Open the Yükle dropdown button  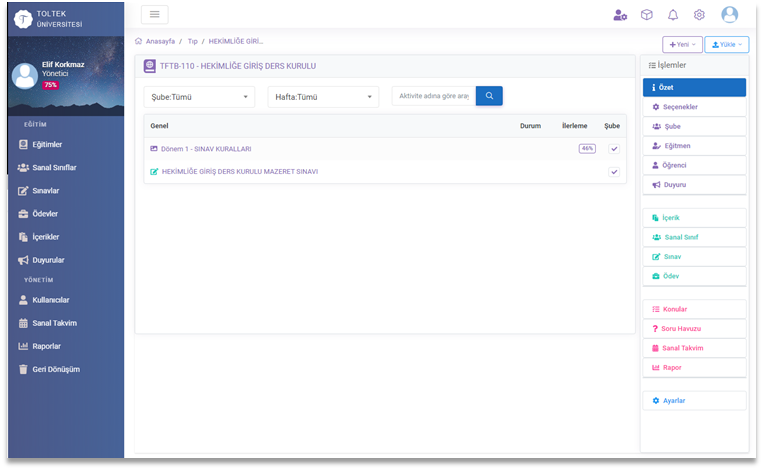coord(726,45)
